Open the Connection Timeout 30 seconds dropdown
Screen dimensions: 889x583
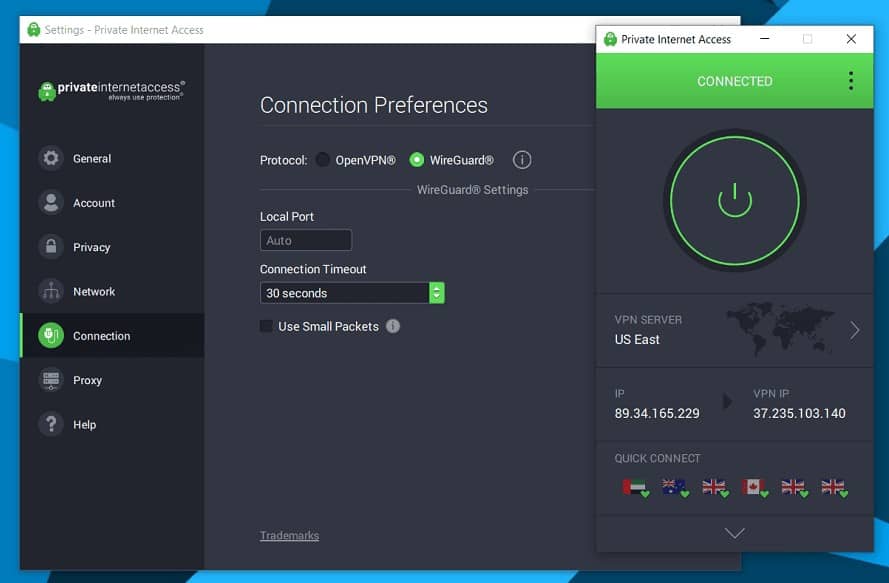[x=352, y=293]
